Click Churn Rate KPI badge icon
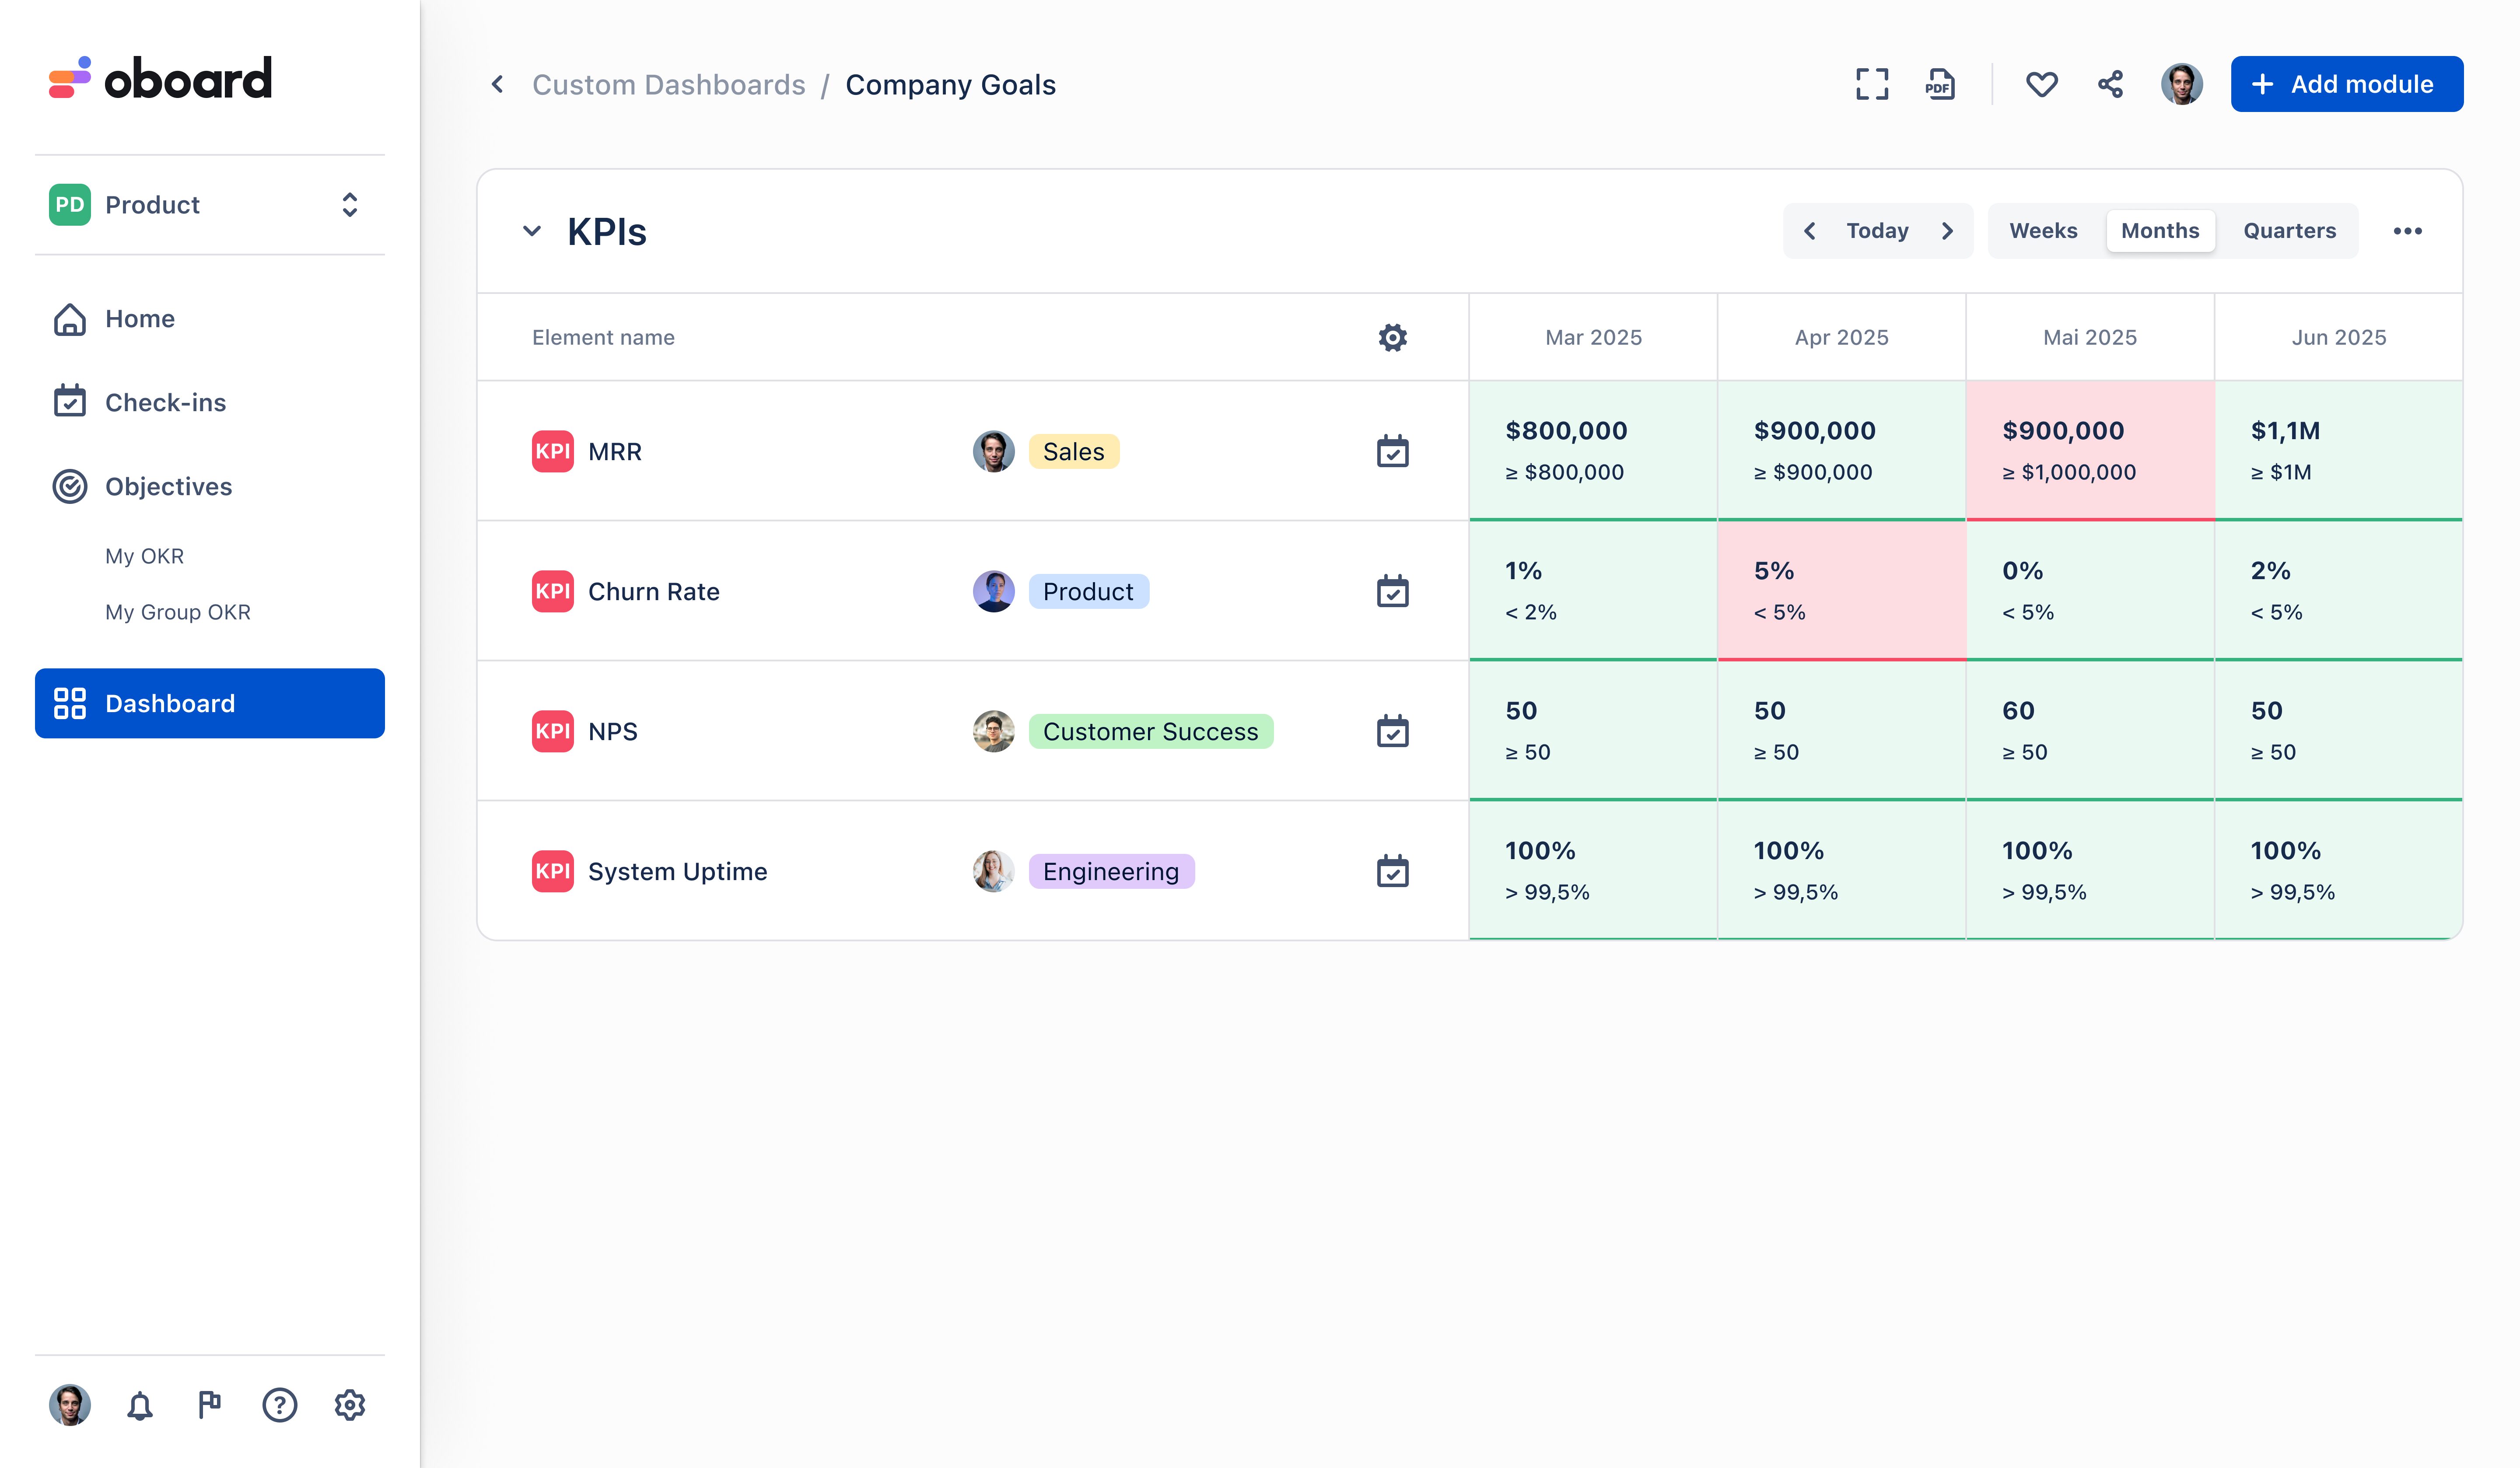This screenshot has height=1468, width=2520. tap(552, 591)
